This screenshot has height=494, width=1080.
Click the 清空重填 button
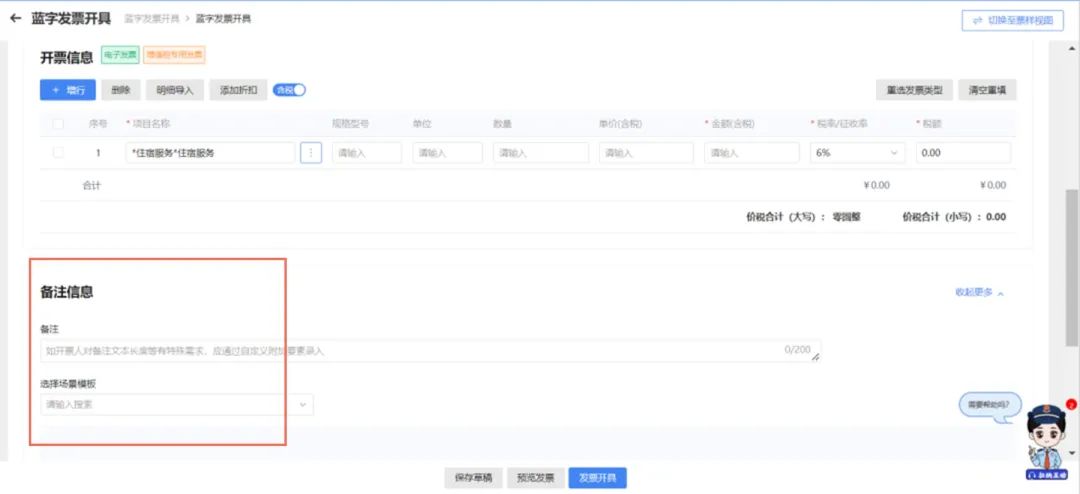[x=986, y=90]
